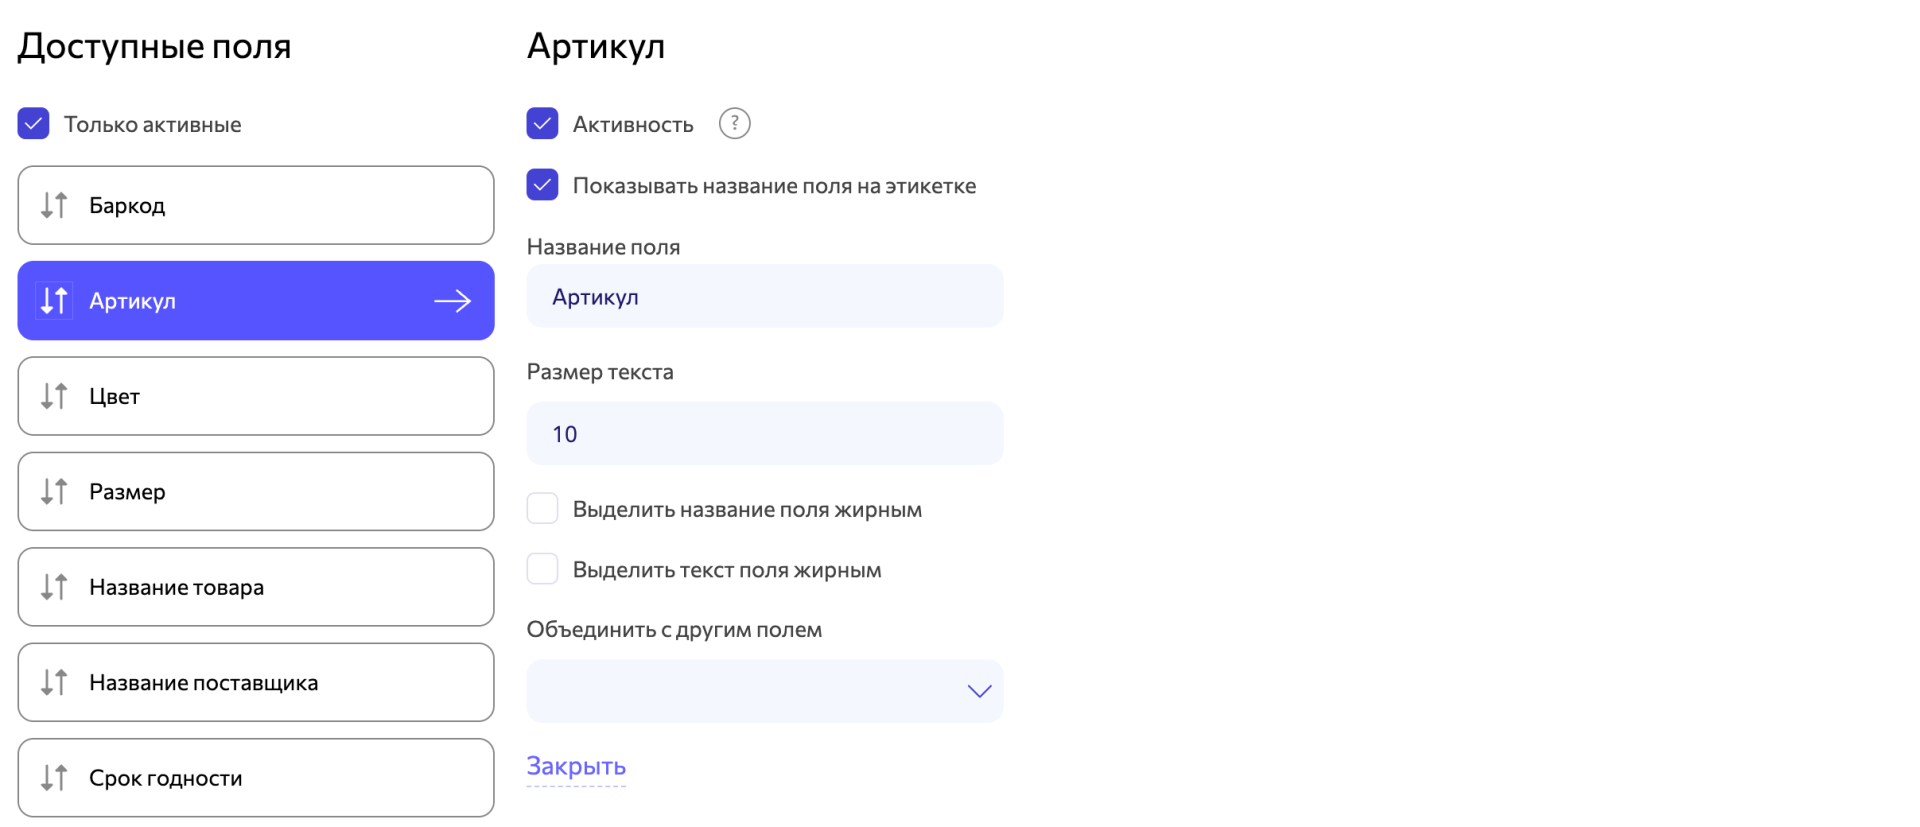Select the Срок годности field
The width and height of the screenshot is (1920, 827).
point(256,778)
